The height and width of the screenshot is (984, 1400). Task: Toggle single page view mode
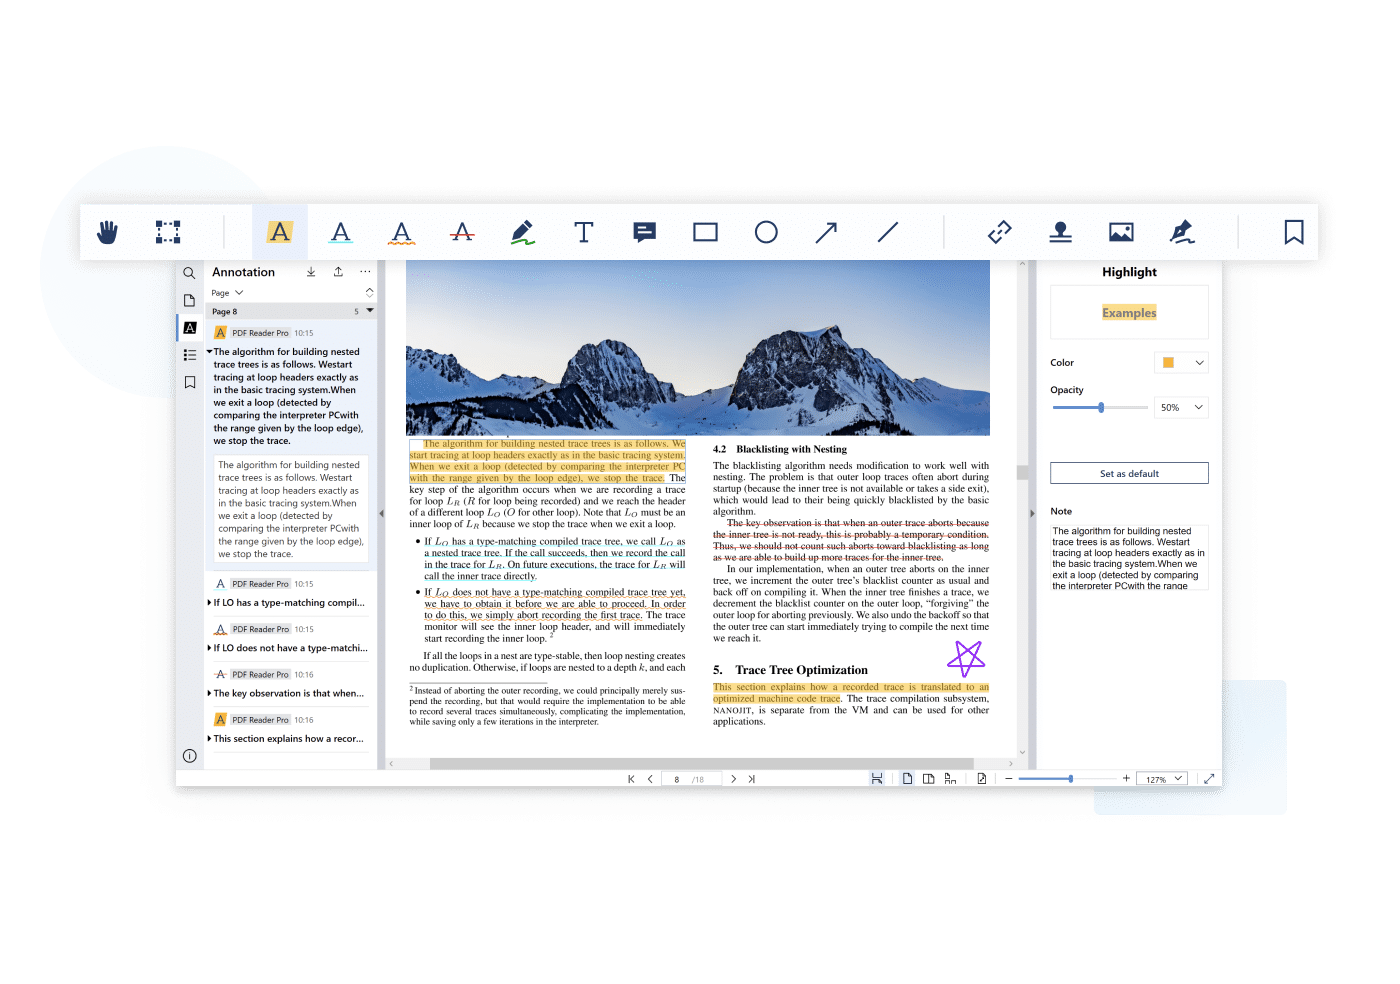point(907,779)
